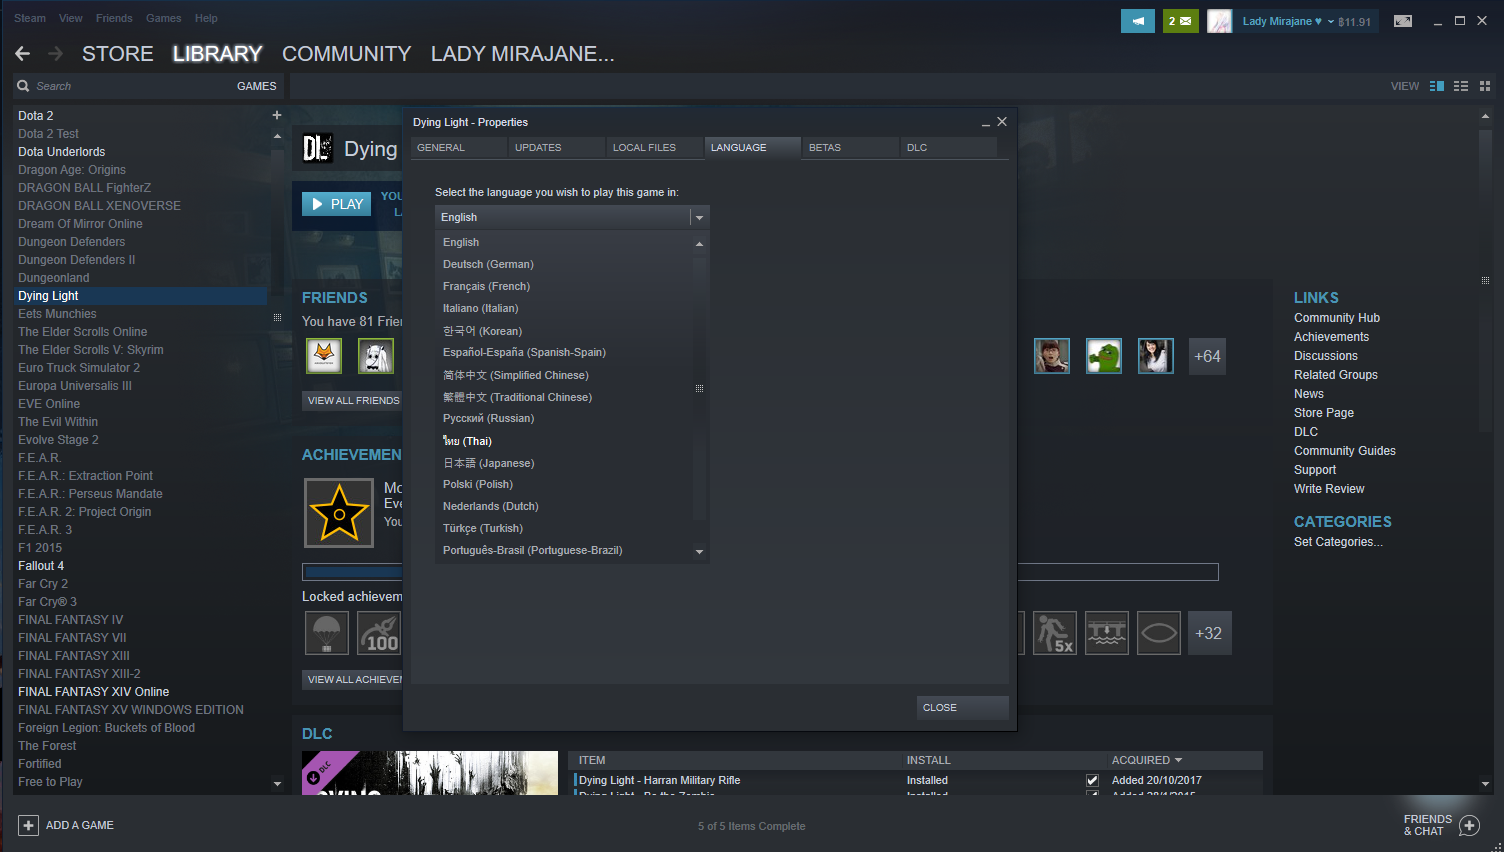Viewport: 1504px width, 852px height.
Task: Minimize the Dying Light Properties dialog
Action: point(986,122)
